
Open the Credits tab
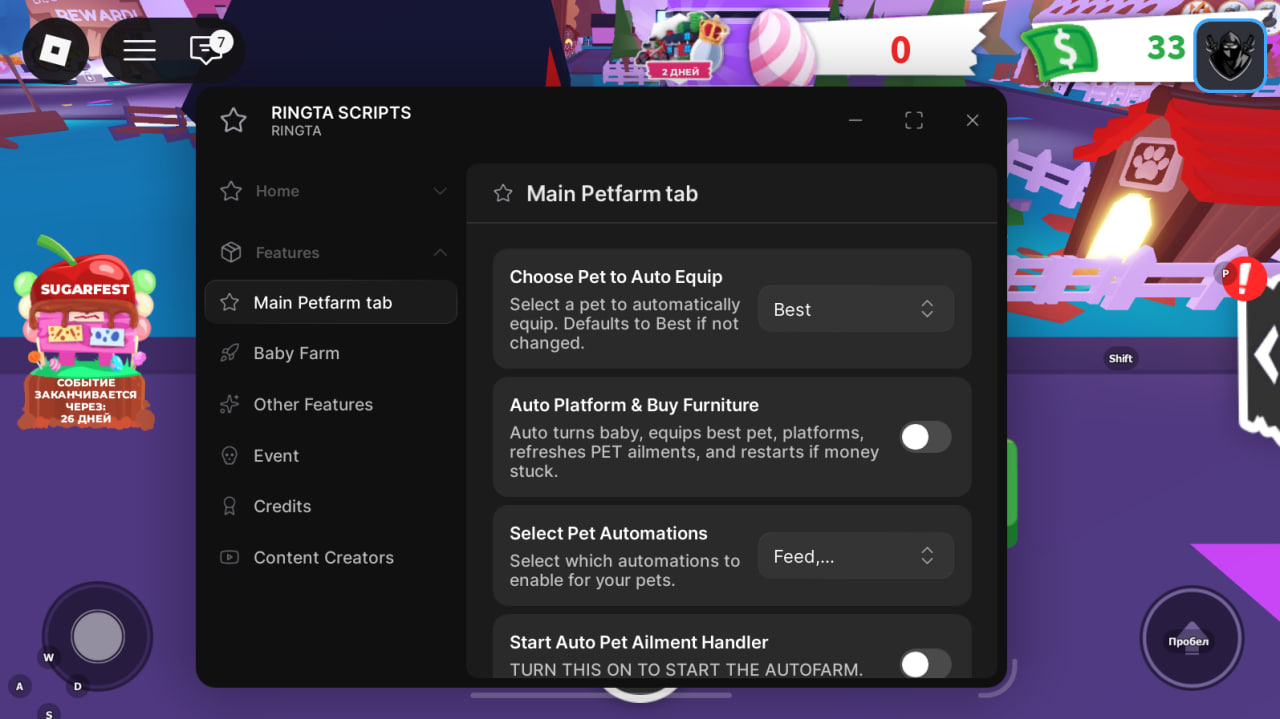point(331,506)
